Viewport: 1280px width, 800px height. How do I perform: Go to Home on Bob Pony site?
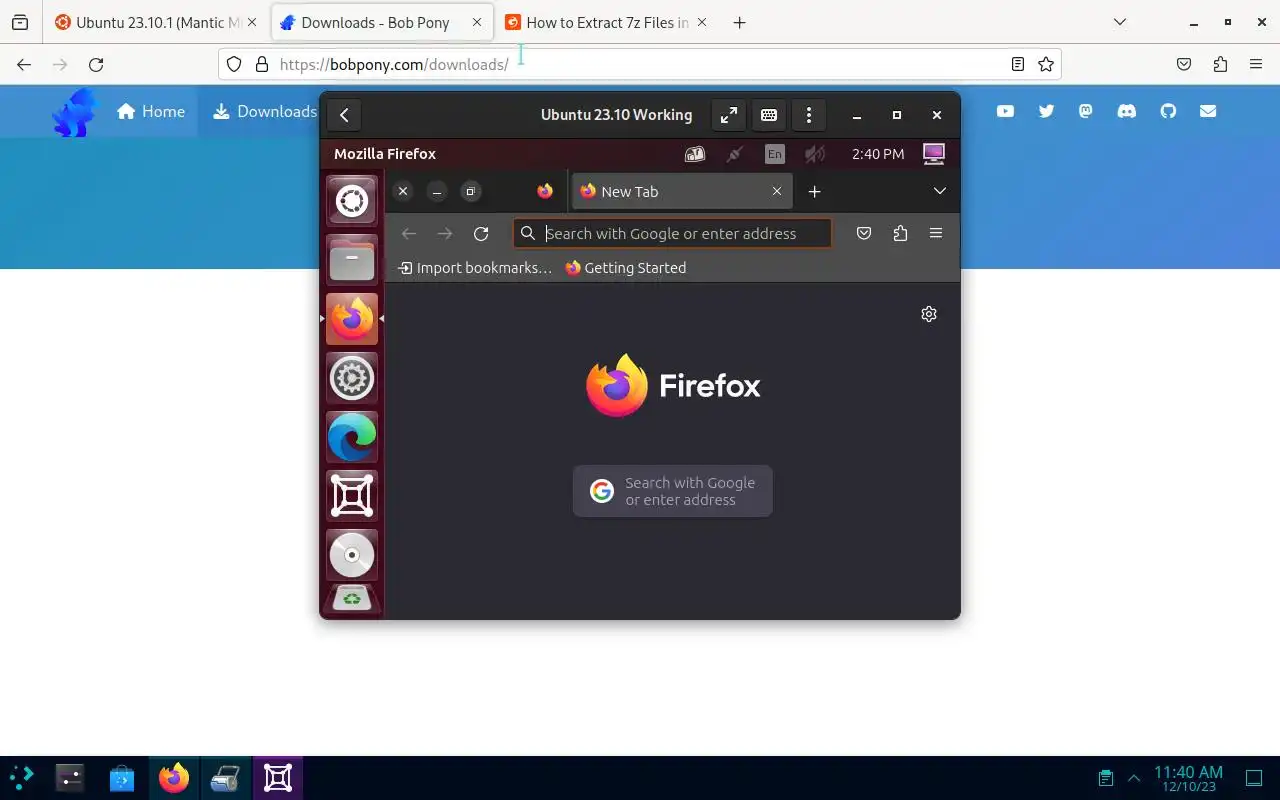pos(151,112)
